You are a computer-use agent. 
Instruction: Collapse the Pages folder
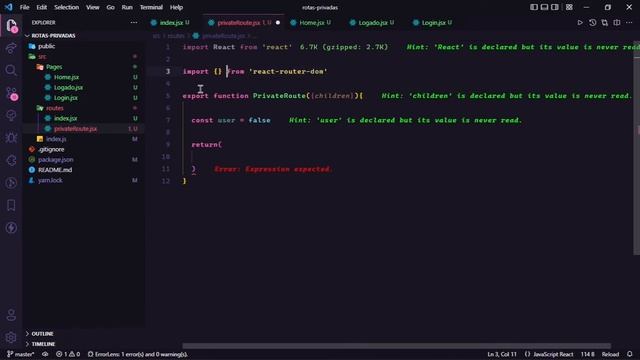[53, 67]
